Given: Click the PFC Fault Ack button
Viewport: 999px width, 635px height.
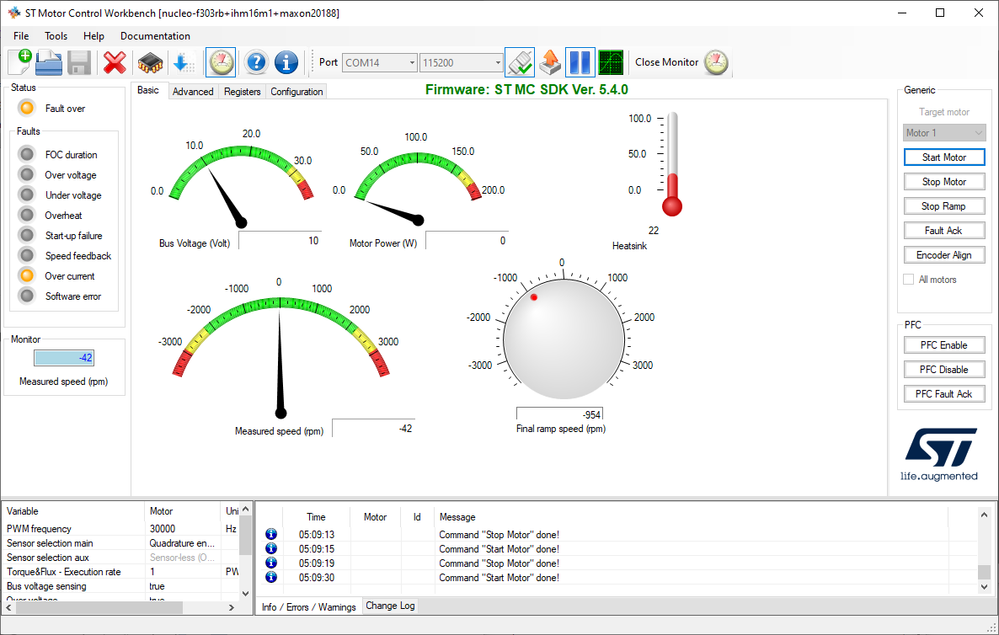Looking at the screenshot, I should pos(944,394).
